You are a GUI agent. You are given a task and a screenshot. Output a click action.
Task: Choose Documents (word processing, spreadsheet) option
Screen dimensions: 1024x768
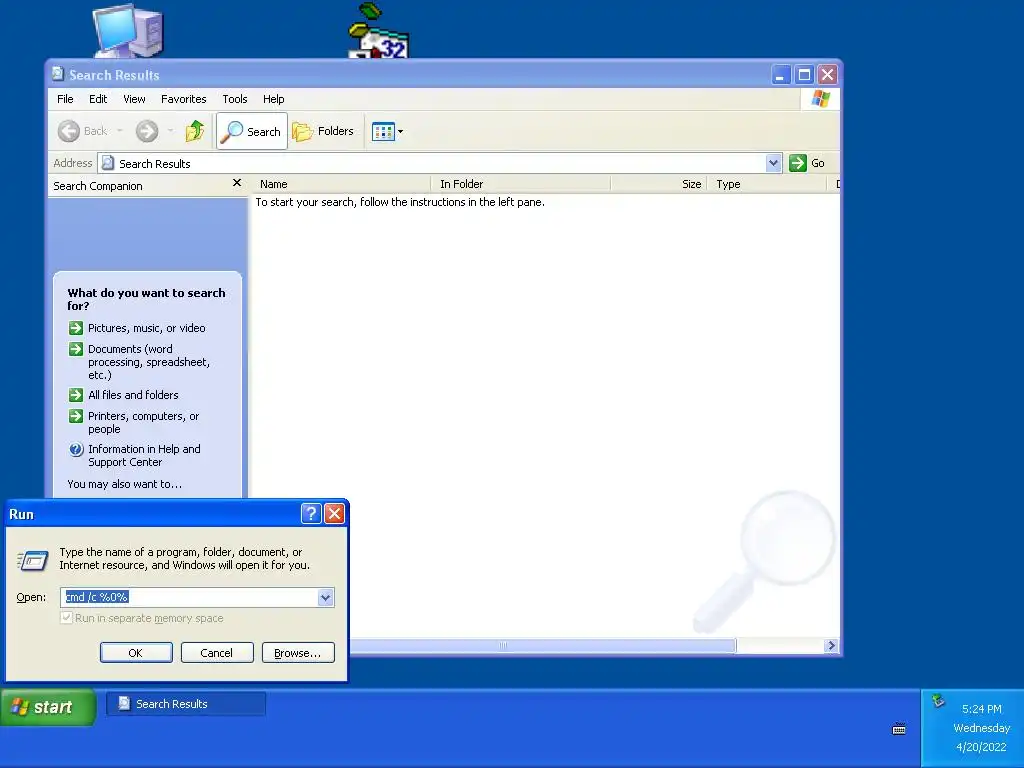pos(149,362)
